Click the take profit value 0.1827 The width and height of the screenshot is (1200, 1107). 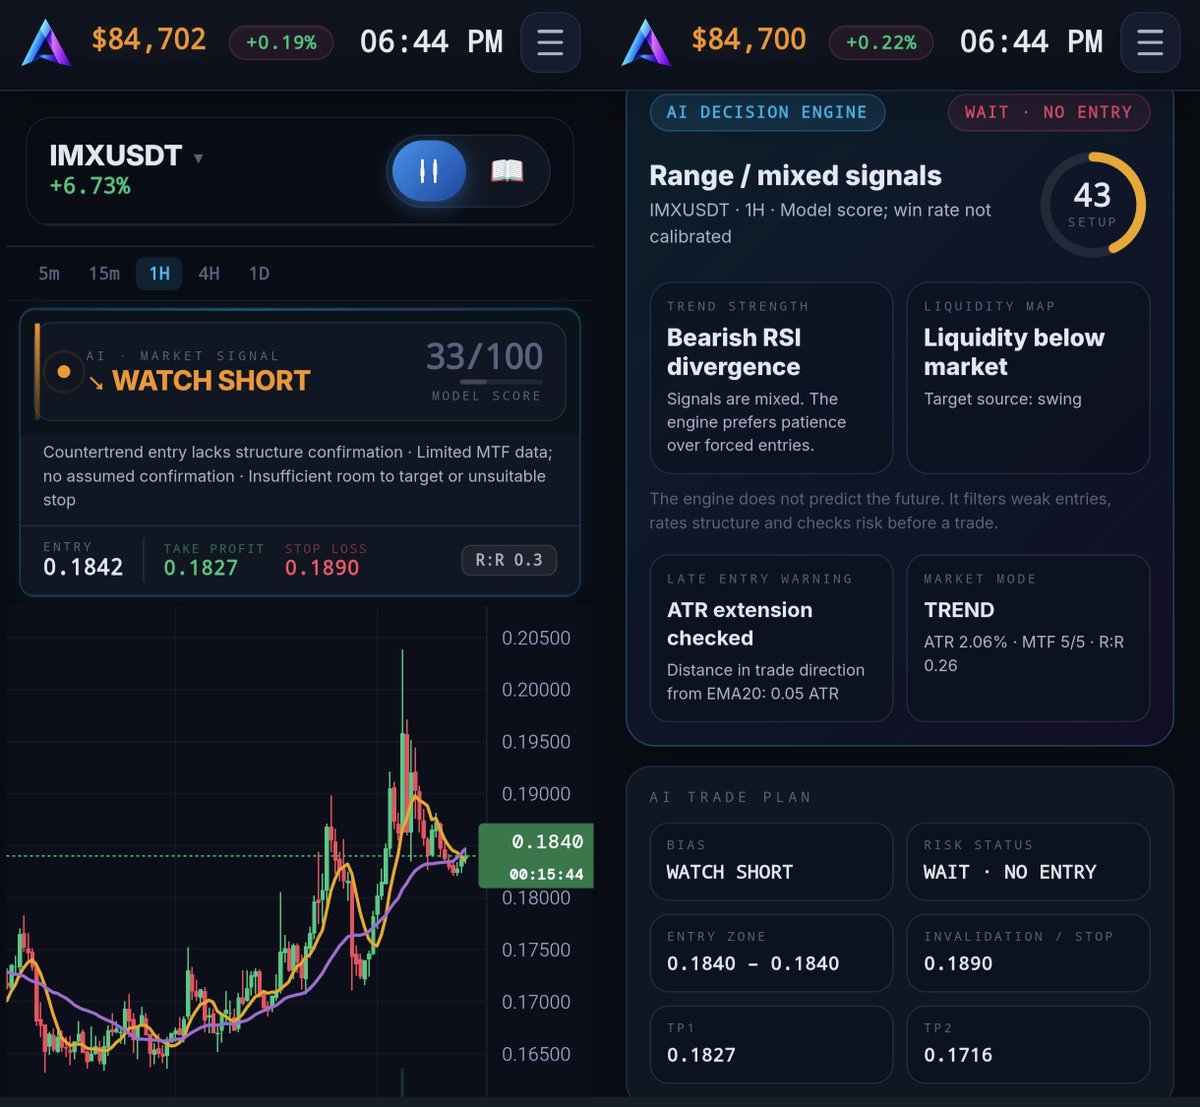[x=201, y=567]
